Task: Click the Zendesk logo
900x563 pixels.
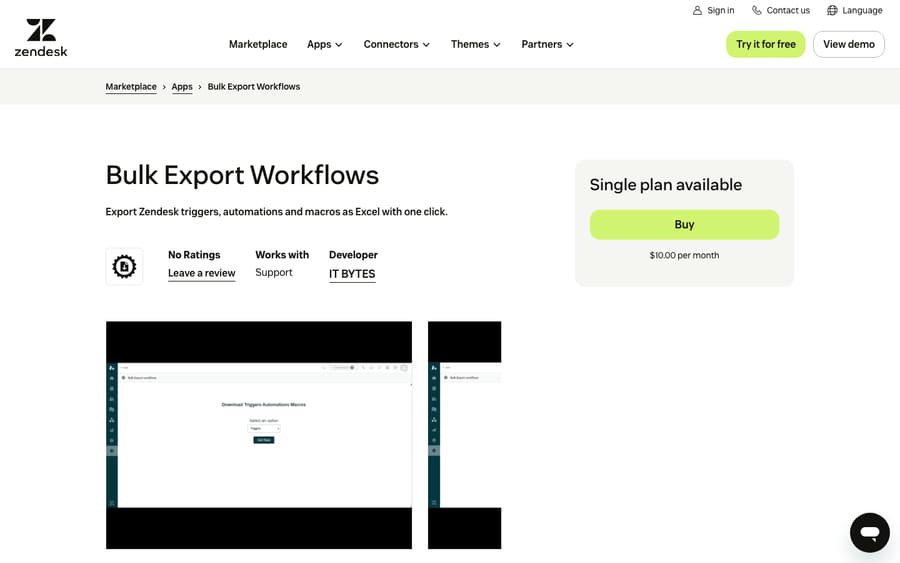Action: [x=41, y=38]
